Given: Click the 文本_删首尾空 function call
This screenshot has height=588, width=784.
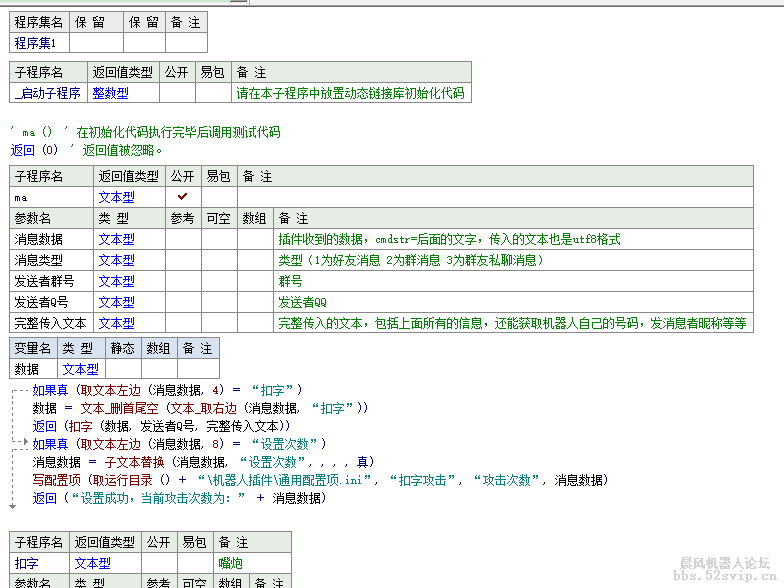Looking at the screenshot, I should tap(119, 408).
